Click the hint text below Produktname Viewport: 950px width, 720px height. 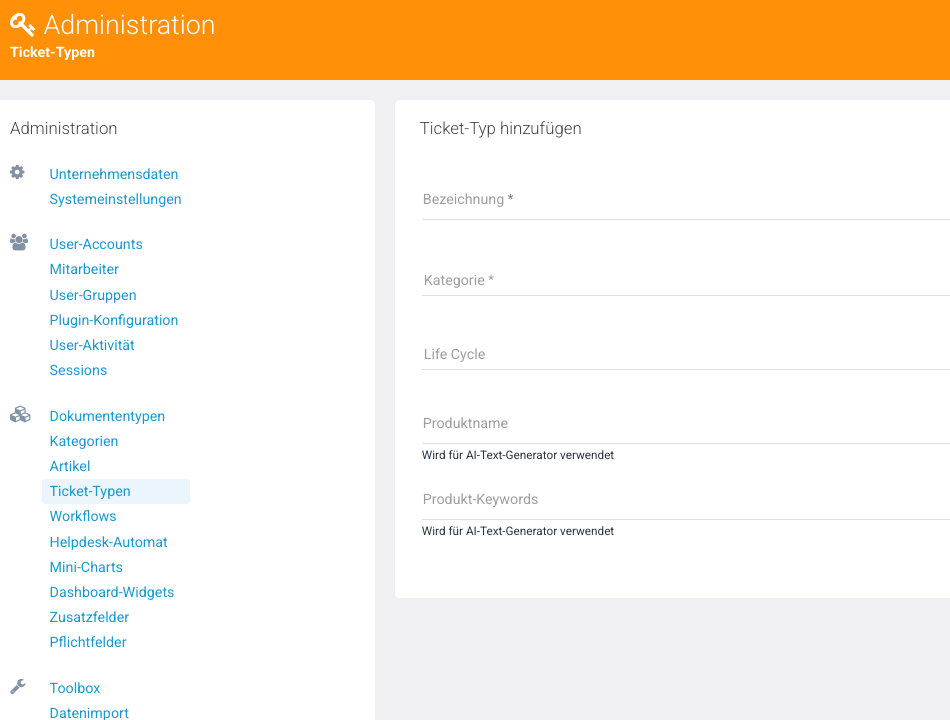pos(517,455)
